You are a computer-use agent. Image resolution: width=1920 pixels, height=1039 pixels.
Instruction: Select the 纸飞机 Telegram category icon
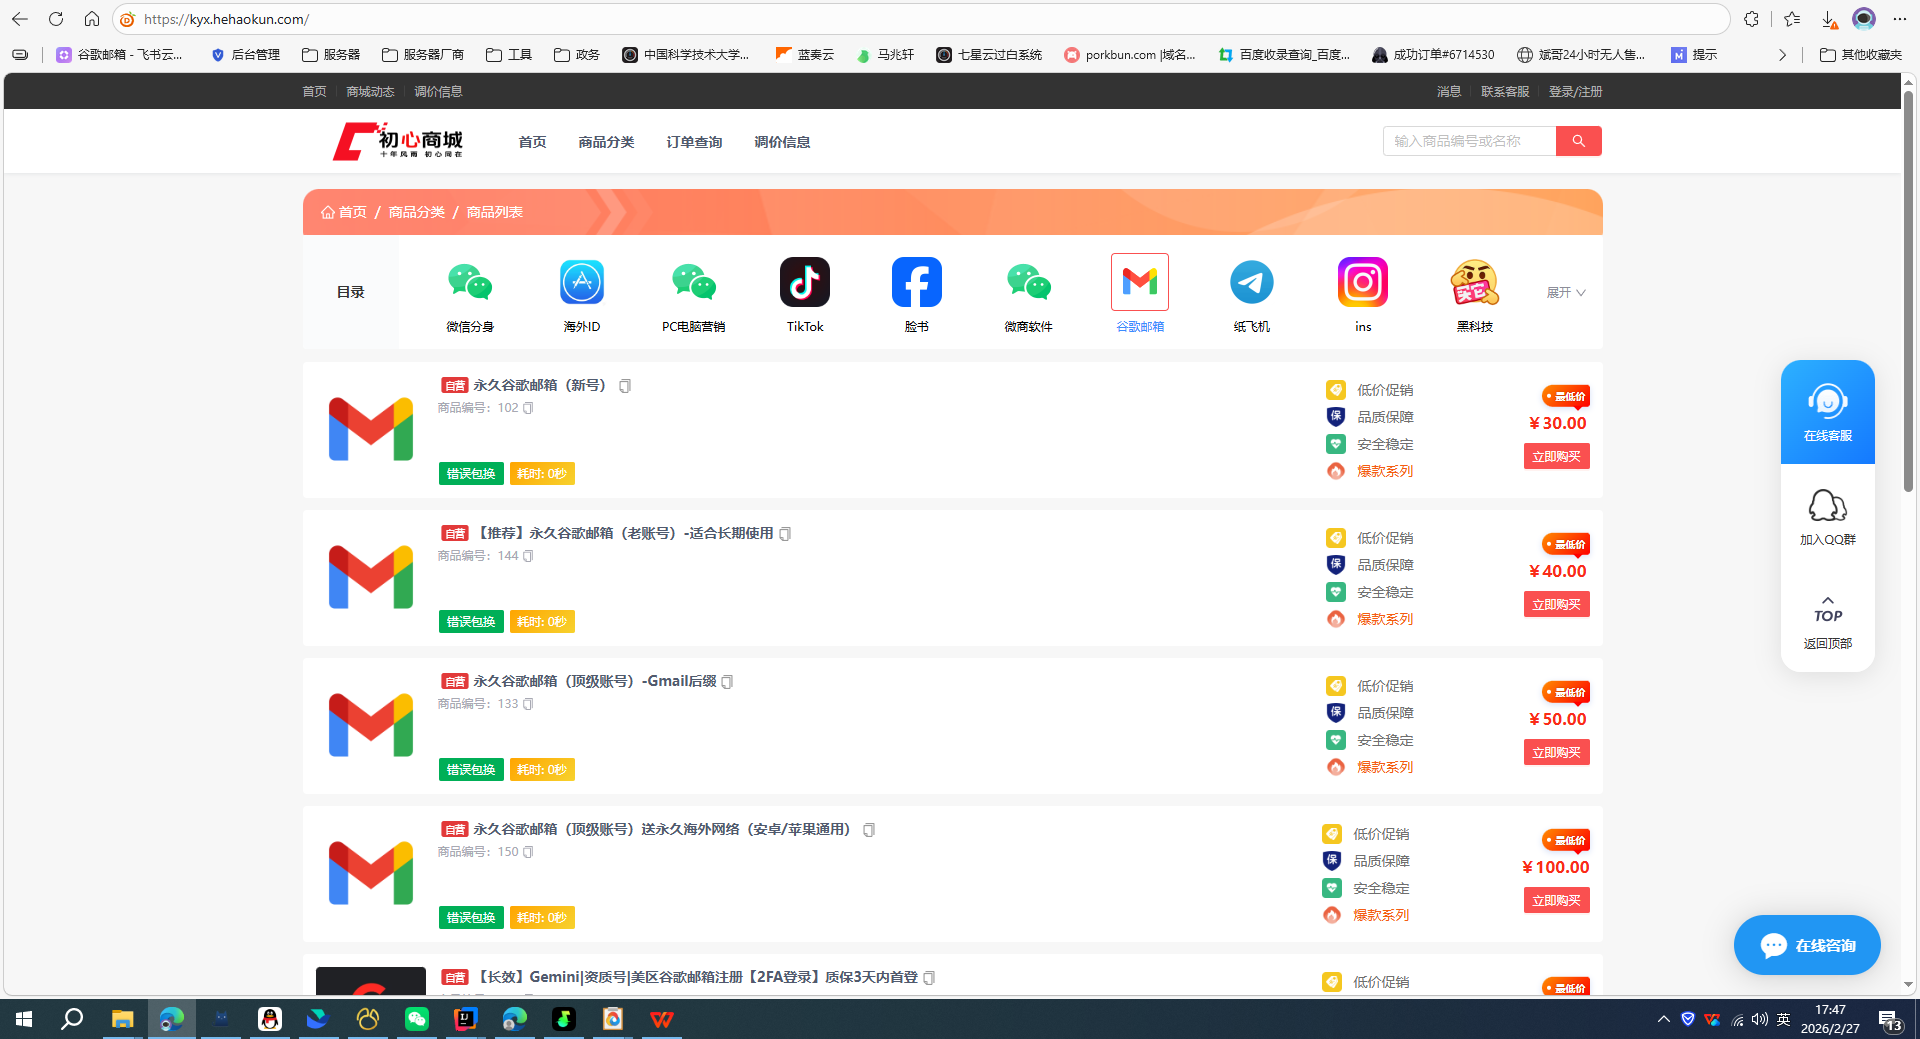tap(1251, 283)
